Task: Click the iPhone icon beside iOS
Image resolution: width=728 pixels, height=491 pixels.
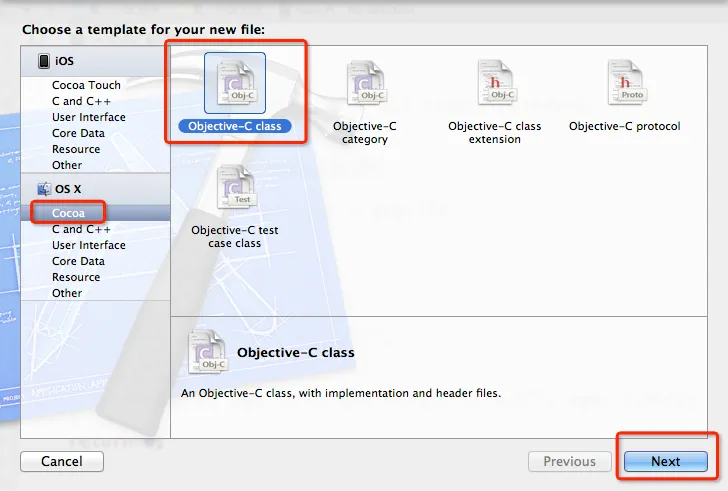Action: click(44, 61)
